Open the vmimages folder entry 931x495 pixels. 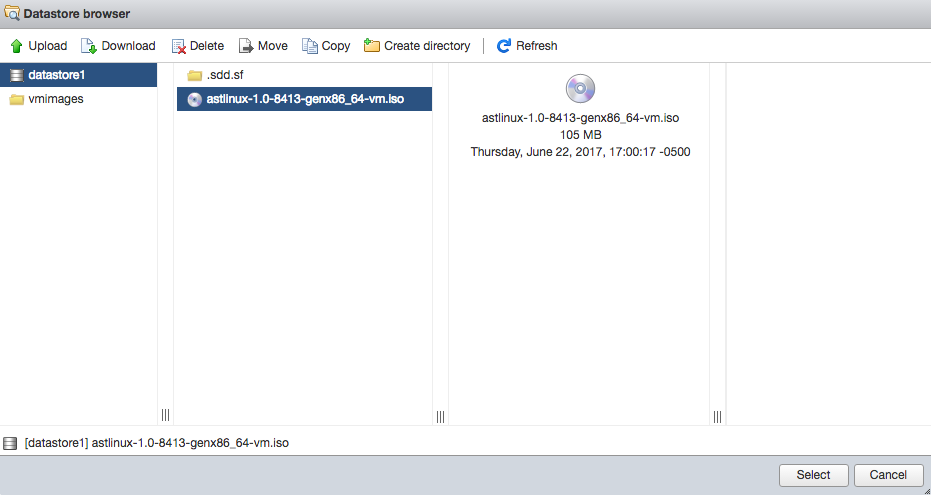78,99
